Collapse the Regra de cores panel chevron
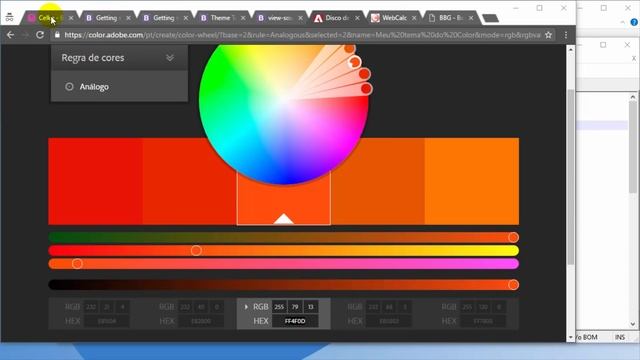The image size is (640, 360). pos(170,58)
